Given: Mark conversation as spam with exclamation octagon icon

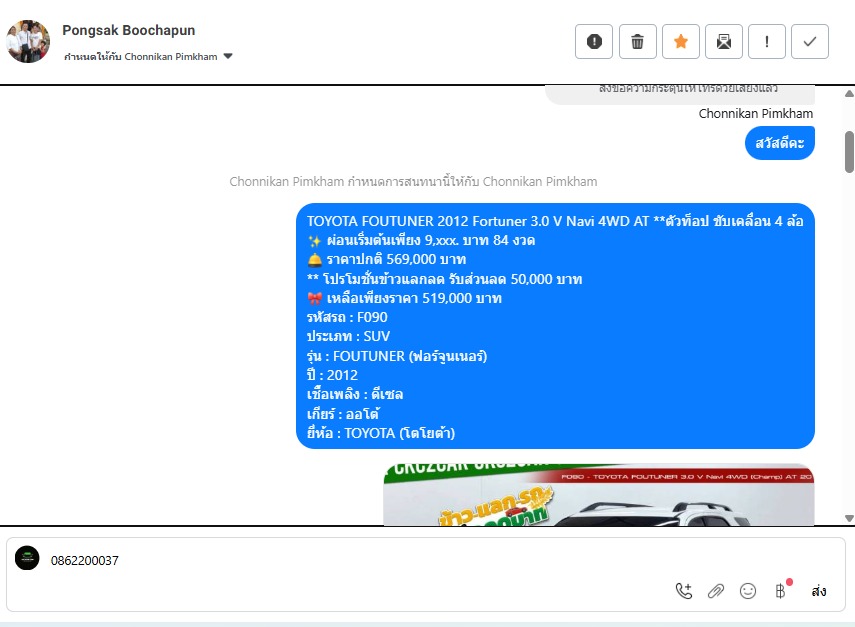Looking at the screenshot, I should tap(594, 41).
